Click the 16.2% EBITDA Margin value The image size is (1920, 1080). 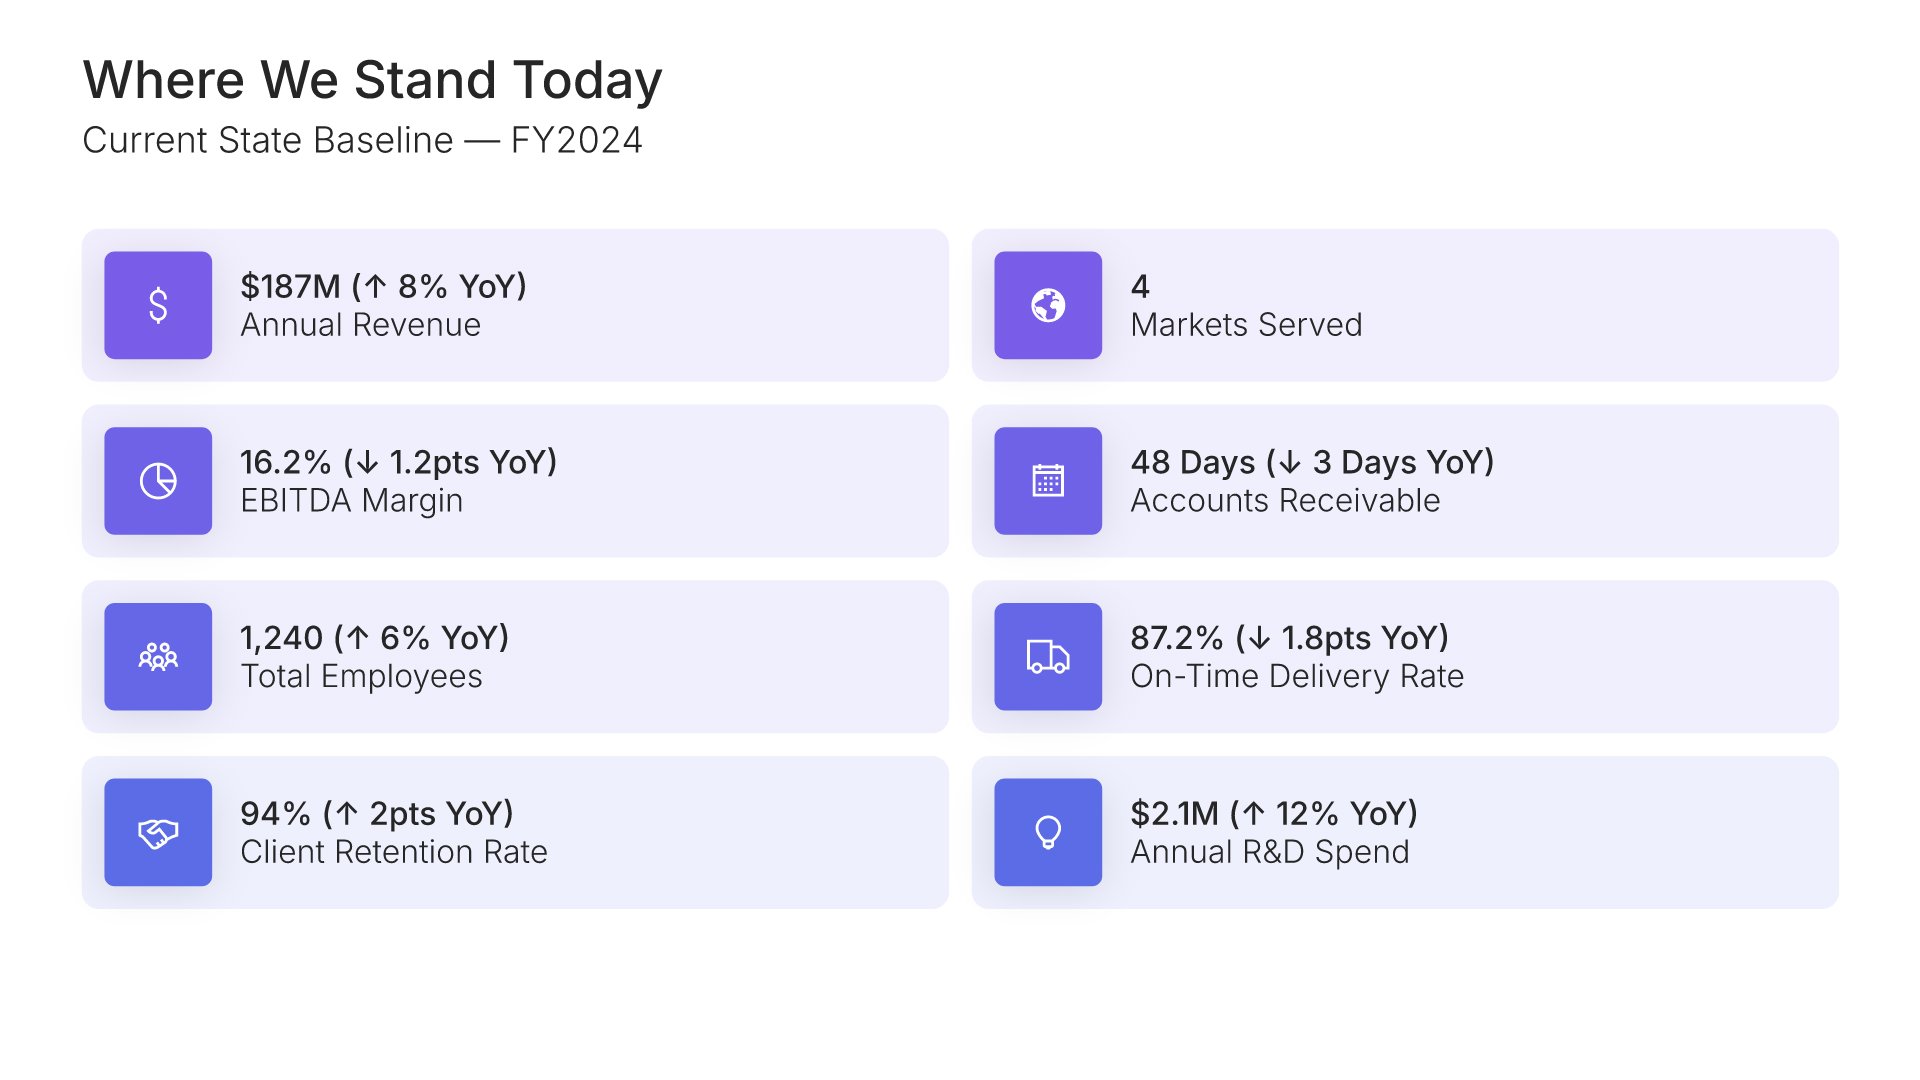398,462
